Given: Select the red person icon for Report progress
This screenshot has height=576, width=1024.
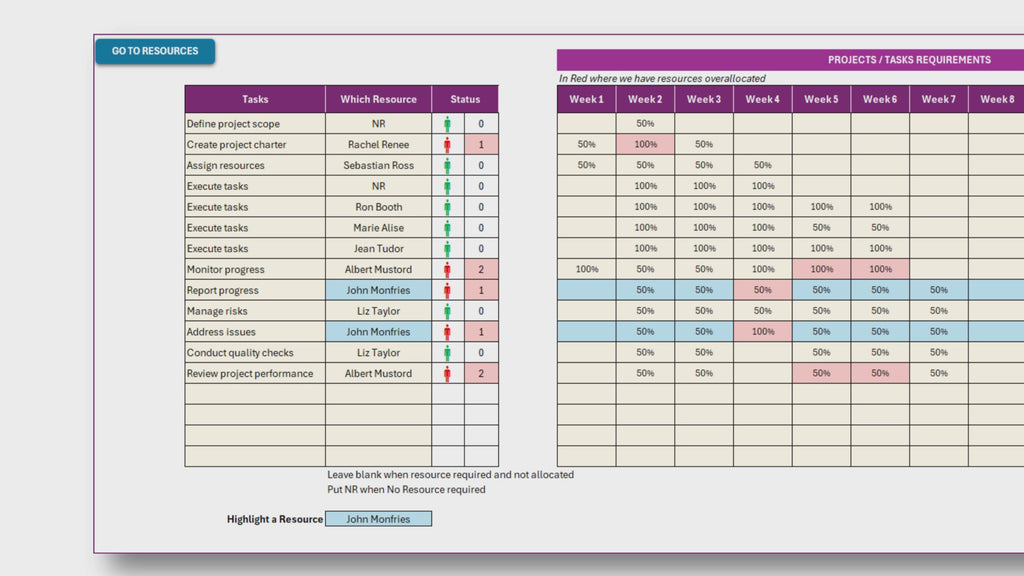Looking at the screenshot, I should (x=447, y=291).
